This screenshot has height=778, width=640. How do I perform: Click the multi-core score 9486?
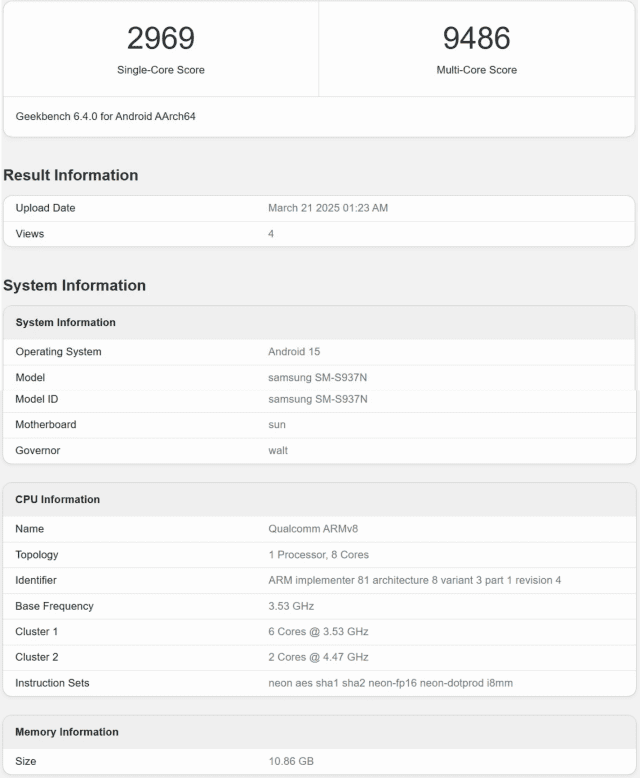pyautogui.click(x=476, y=38)
